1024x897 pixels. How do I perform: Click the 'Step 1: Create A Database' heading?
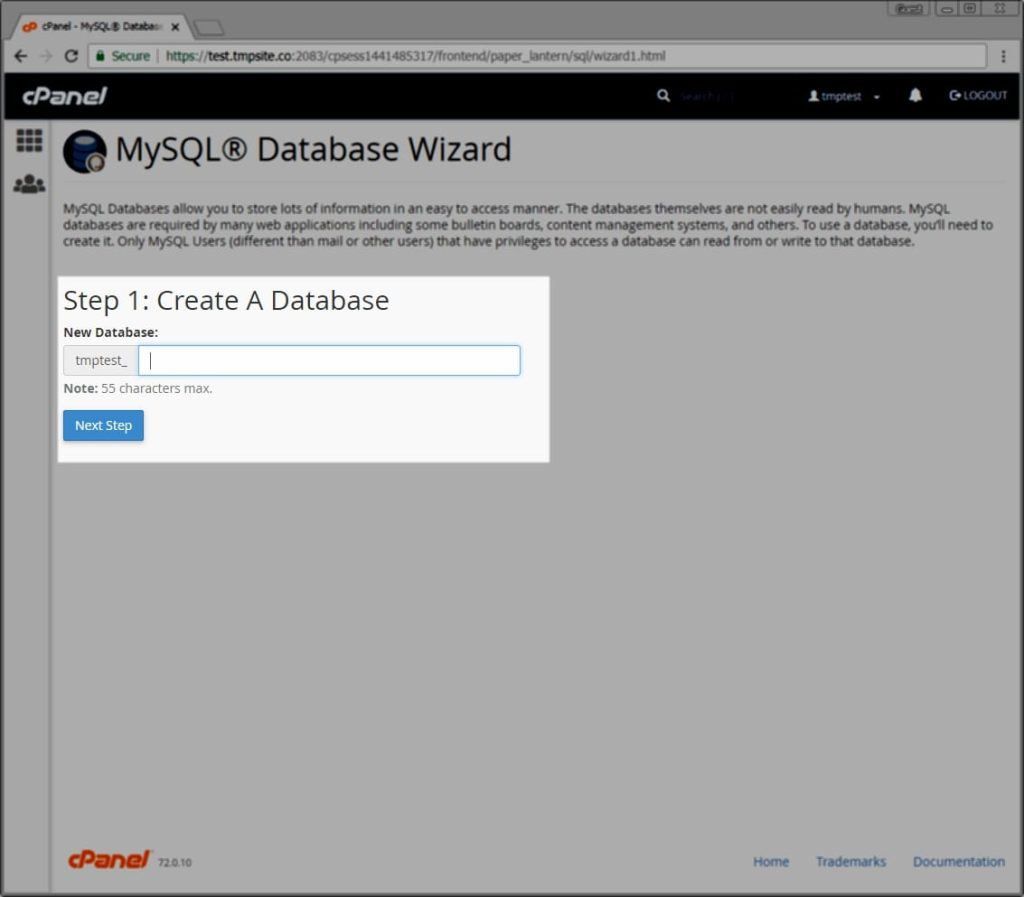pyautogui.click(x=226, y=301)
